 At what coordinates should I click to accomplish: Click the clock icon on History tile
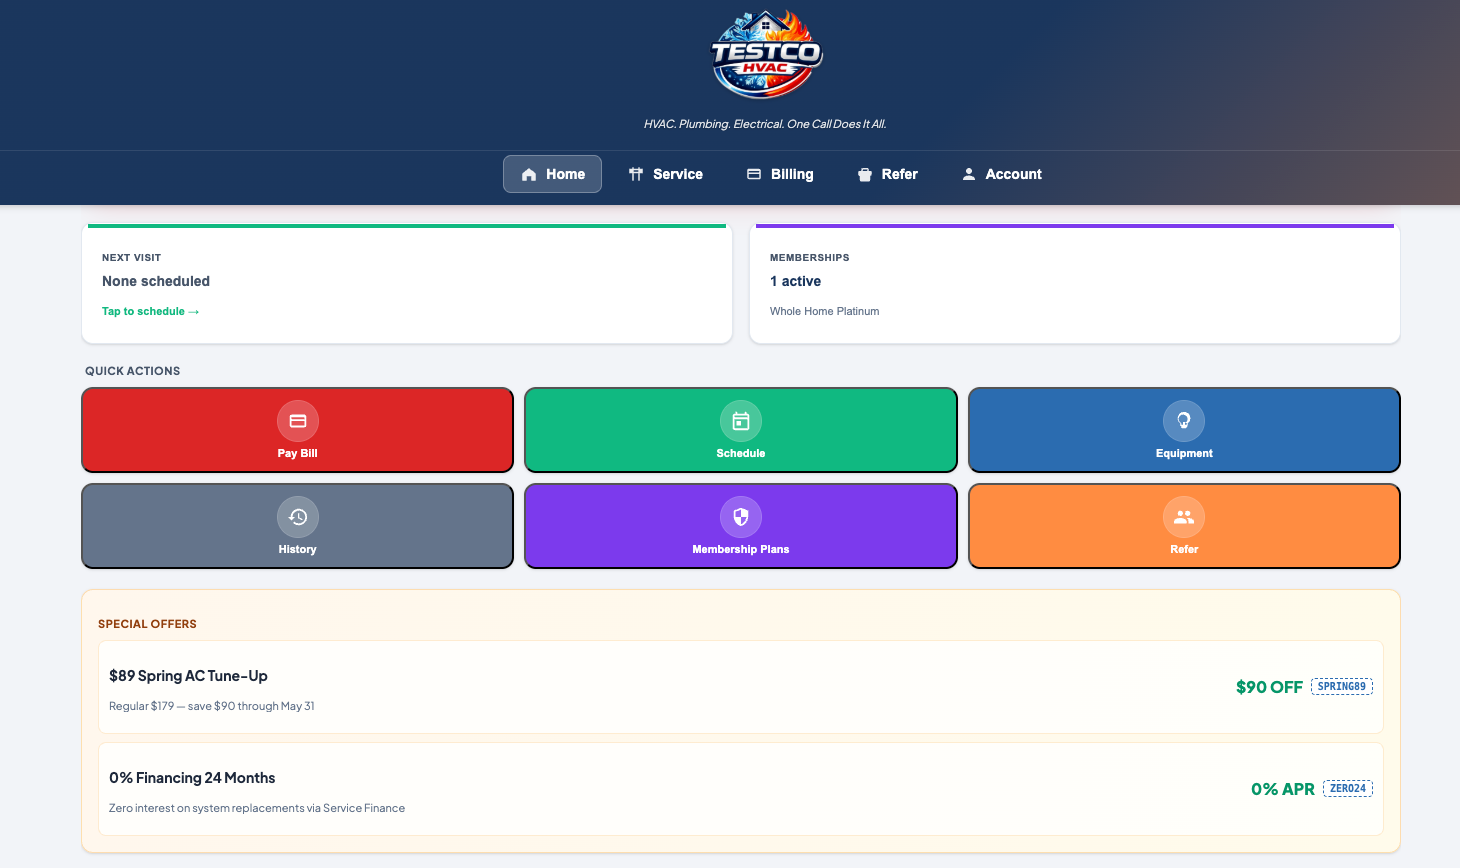click(x=298, y=517)
